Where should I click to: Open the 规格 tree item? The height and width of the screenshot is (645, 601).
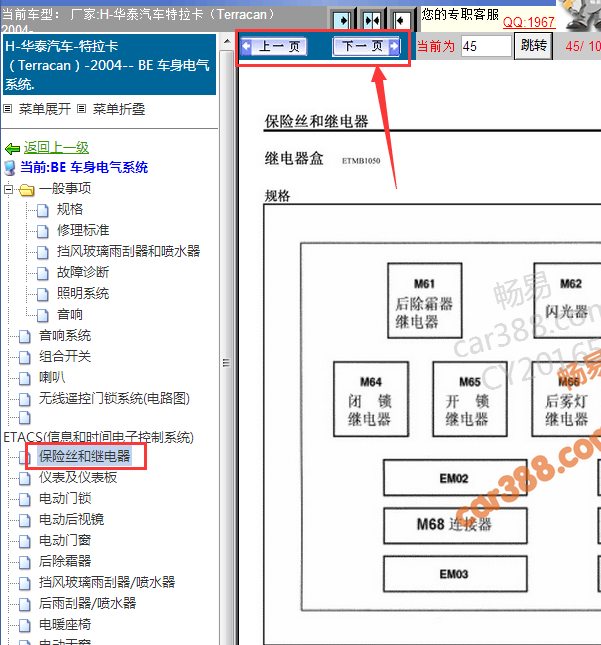(x=70, y=209)
